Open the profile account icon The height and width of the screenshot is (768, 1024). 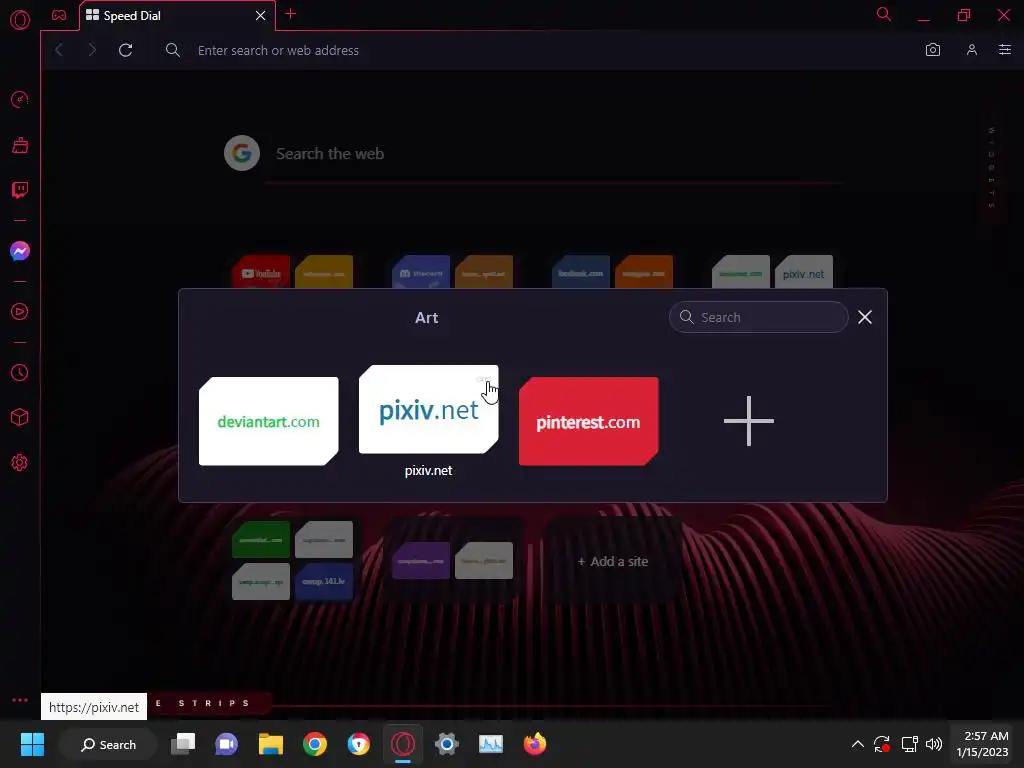pyautogui.click(x=972, y=50)
